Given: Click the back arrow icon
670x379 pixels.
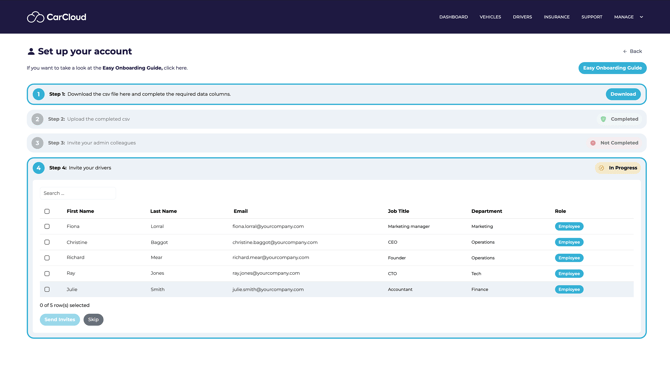Looking at the screenshot, I should (625, 51).
